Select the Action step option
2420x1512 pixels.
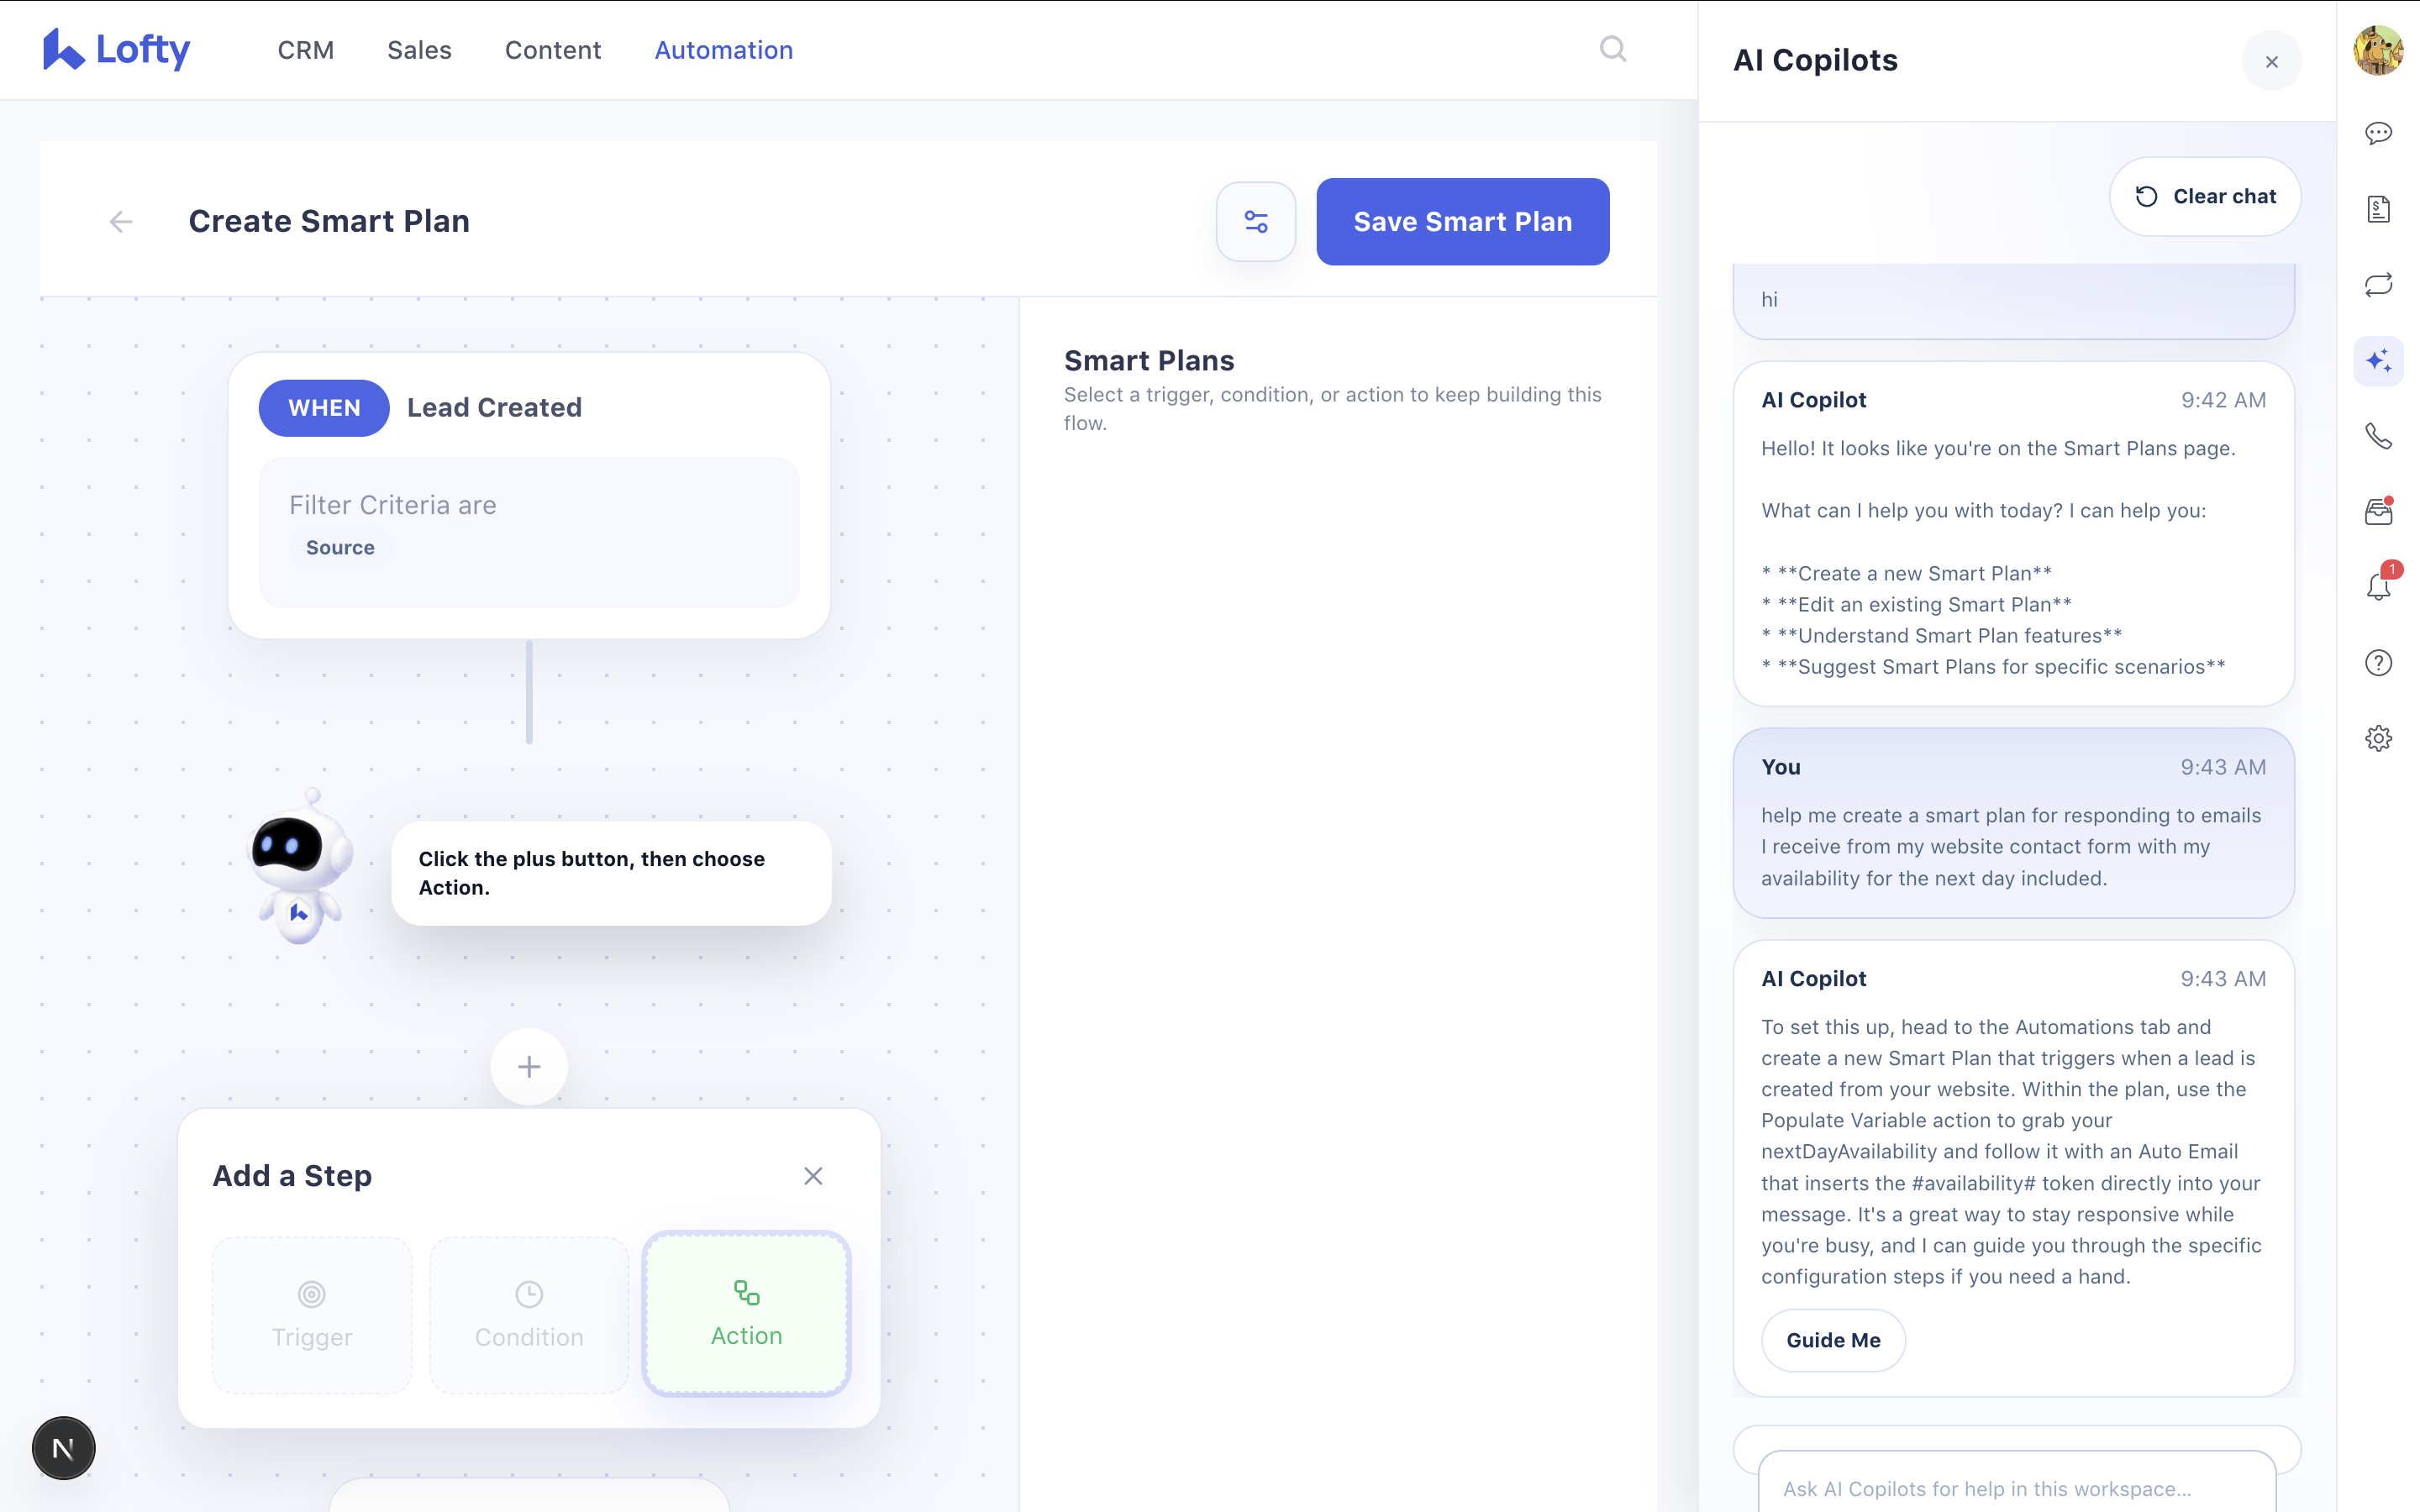[x=746, y=1313]
